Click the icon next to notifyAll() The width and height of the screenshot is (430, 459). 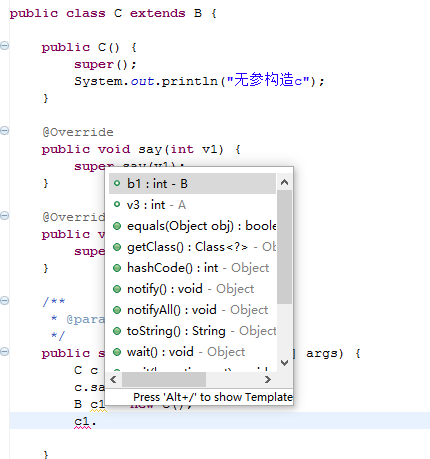tap(117, 310)
